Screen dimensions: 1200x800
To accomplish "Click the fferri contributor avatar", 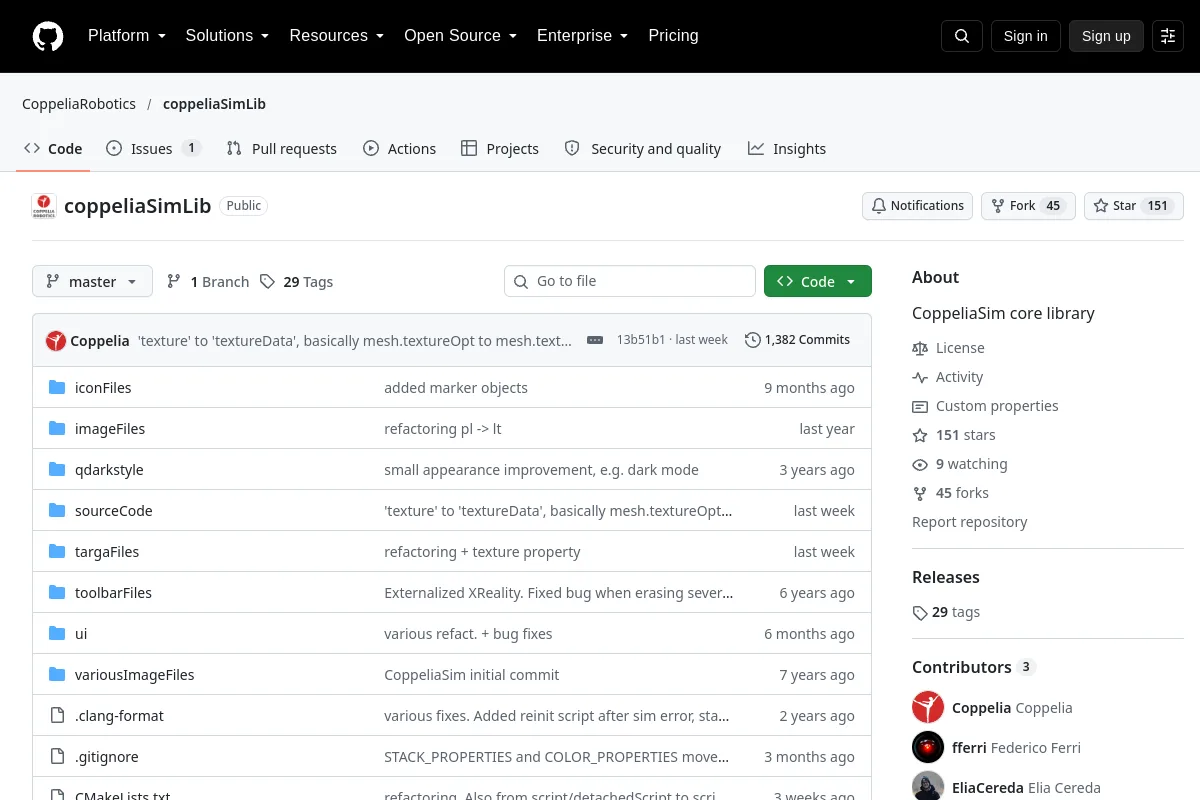I will [928, 747].
